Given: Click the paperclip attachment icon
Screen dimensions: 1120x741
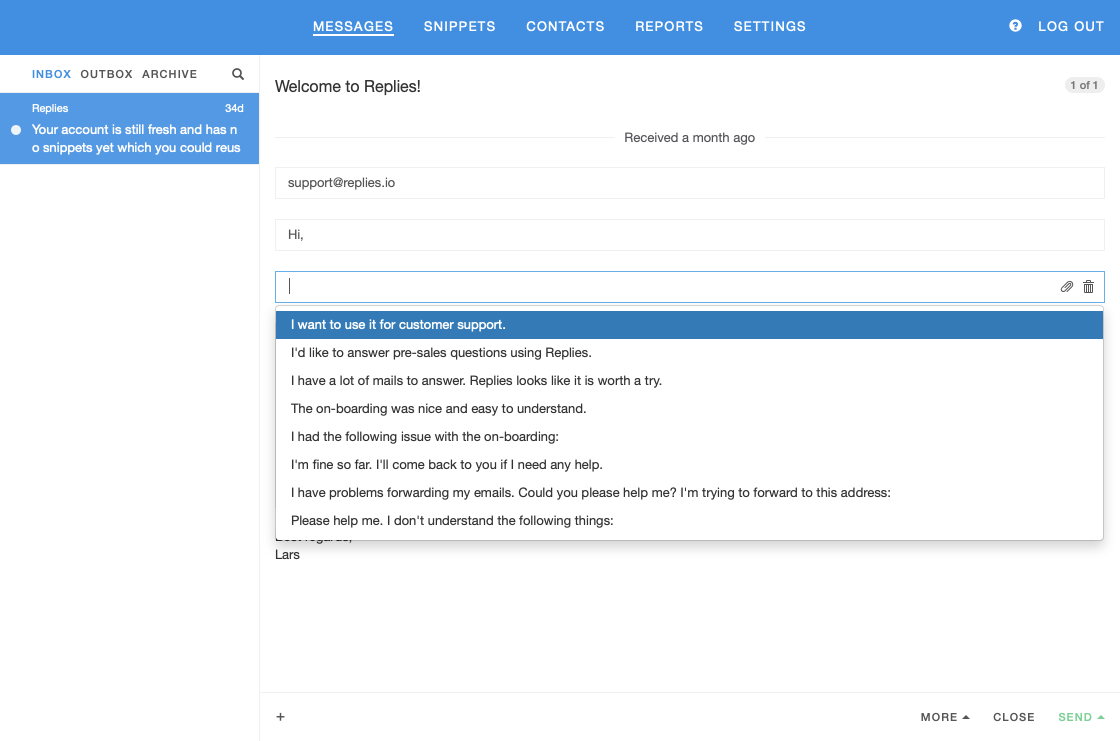Looking at the screenshot, I should click(x=1067, y=287).
